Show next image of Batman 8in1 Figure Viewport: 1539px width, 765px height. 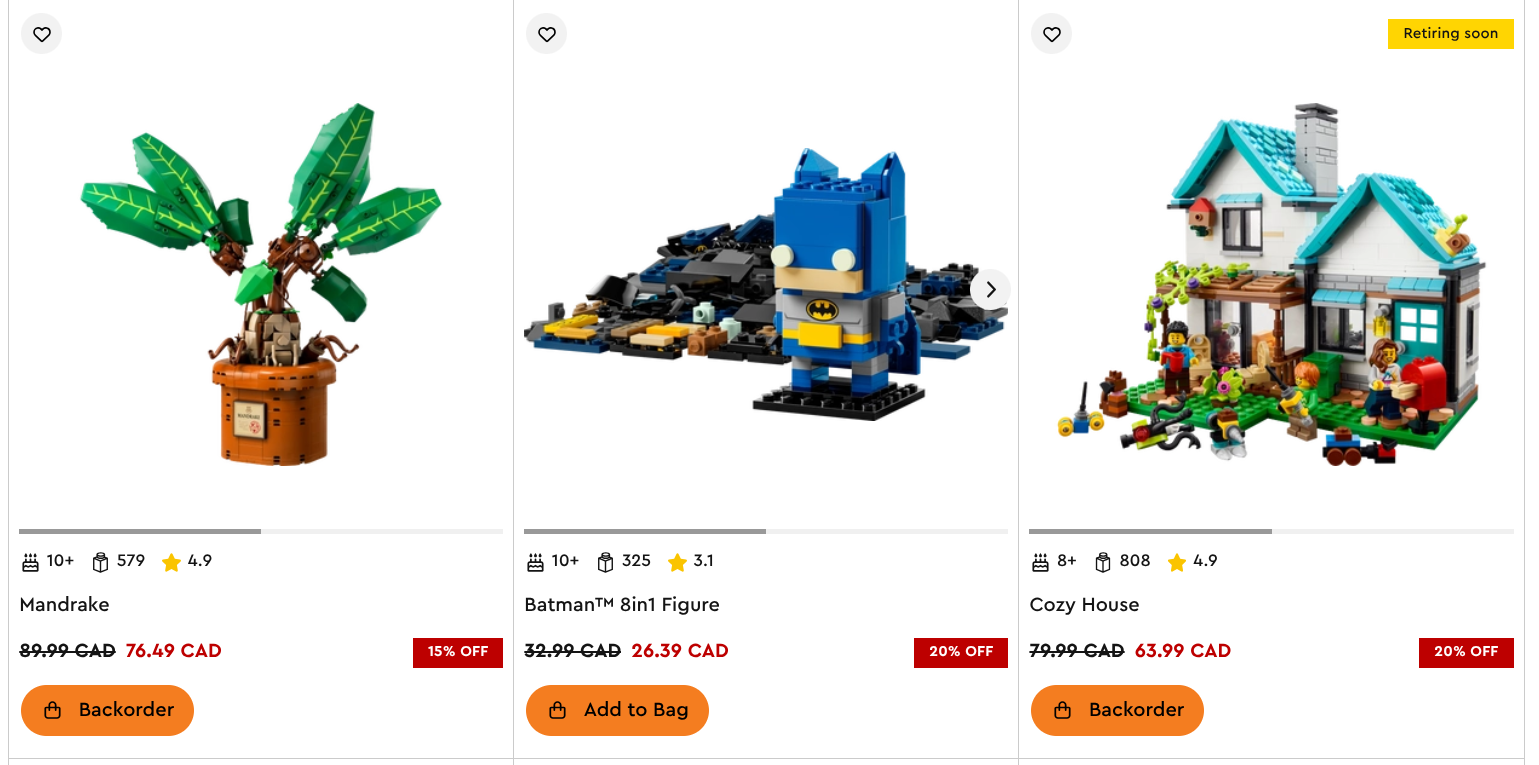pos(990,290)
